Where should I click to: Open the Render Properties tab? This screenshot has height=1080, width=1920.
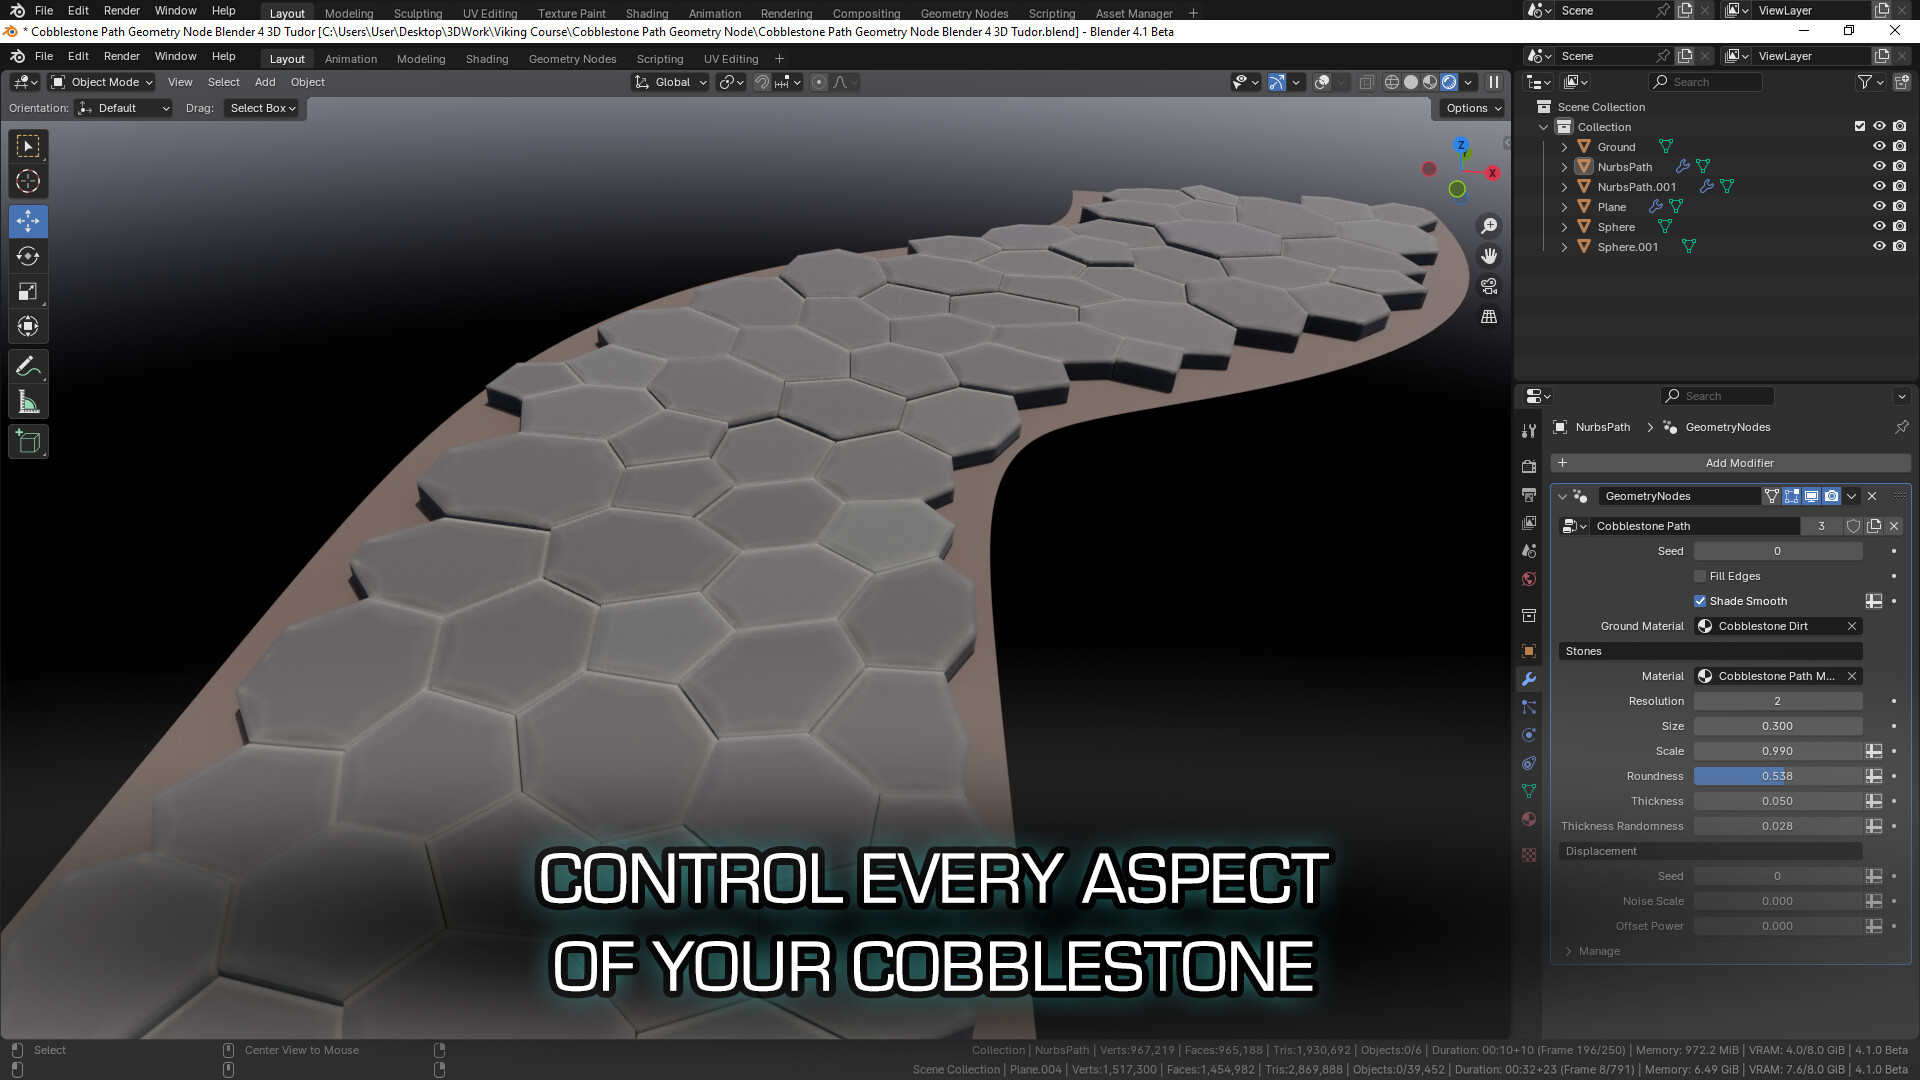1528,466
